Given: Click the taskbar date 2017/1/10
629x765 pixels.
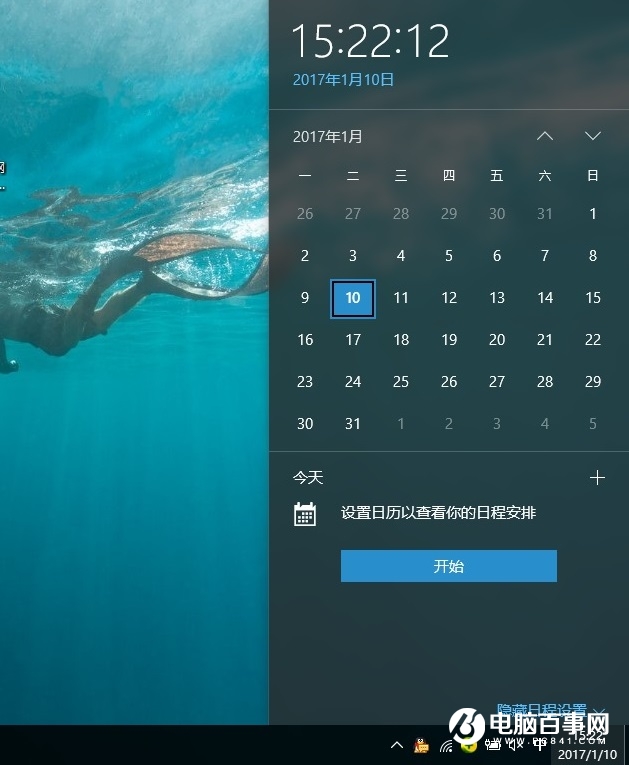Looking at the screenshot, I should click(x=587, y=755).
